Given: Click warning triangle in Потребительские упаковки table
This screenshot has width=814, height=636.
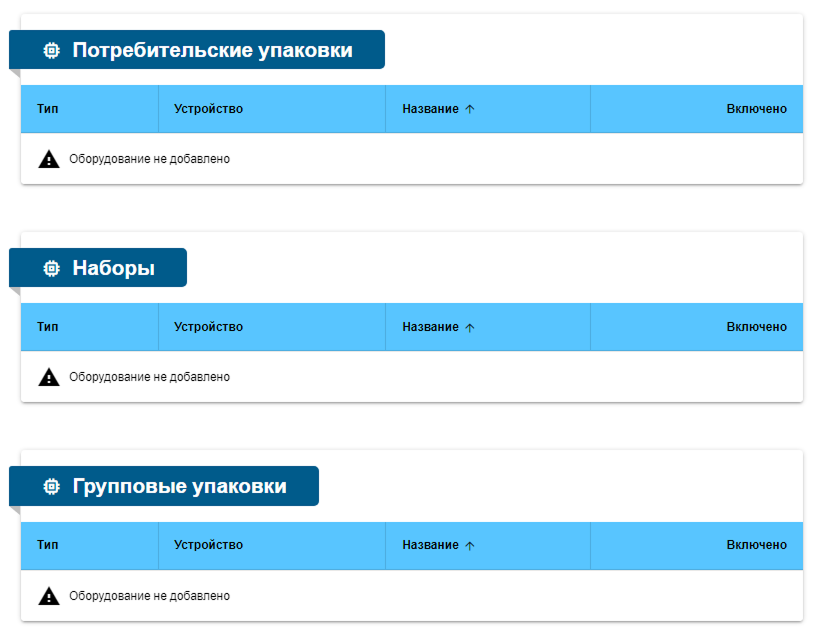Looking at the screenshot, I should 49,159.
